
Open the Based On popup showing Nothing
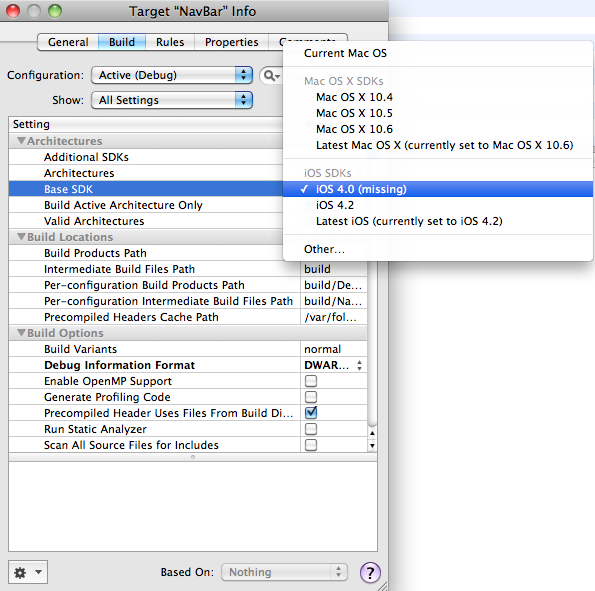click(284, 572)
